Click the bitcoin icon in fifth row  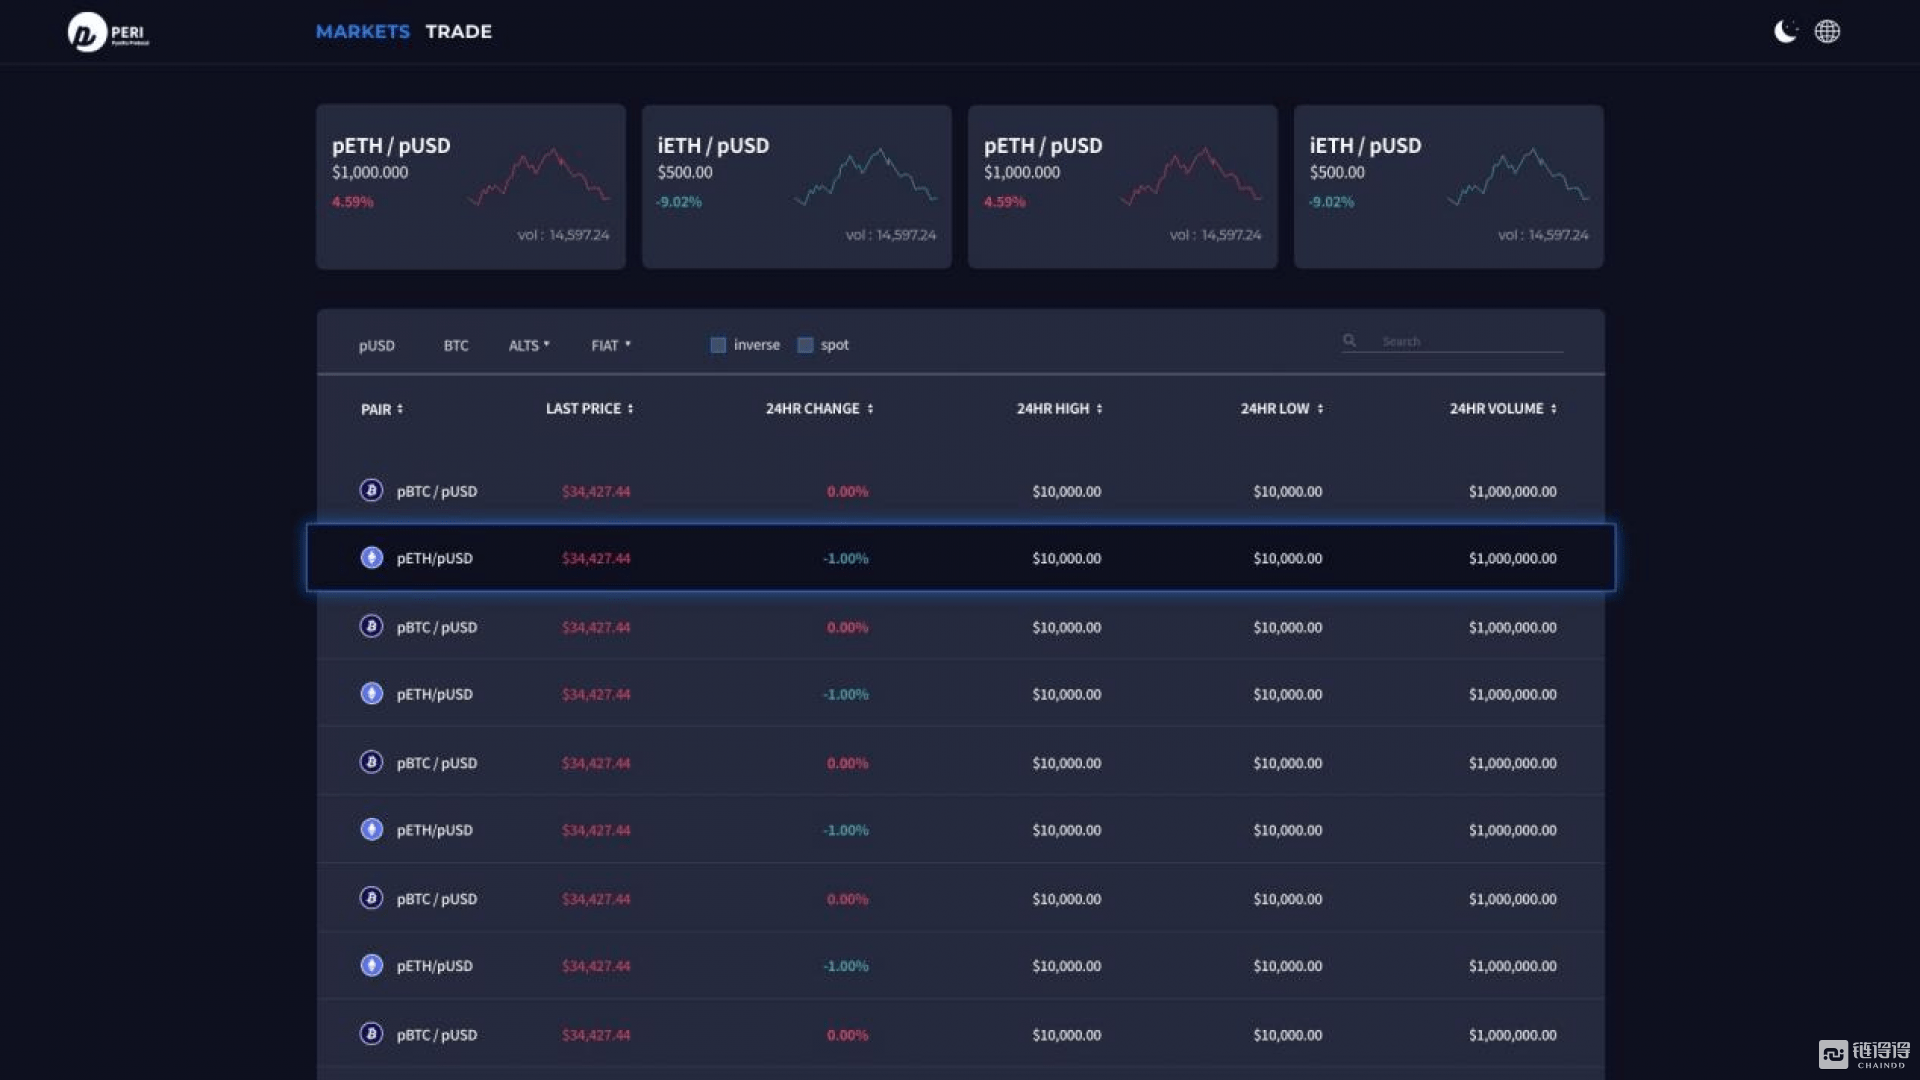pos(371,762)
